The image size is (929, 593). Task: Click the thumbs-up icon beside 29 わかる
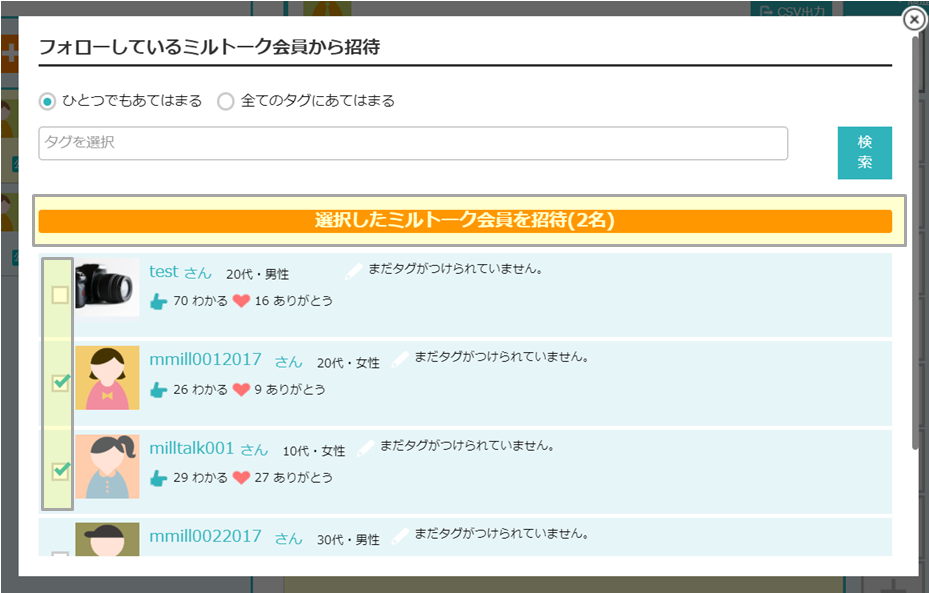point(158,478)
